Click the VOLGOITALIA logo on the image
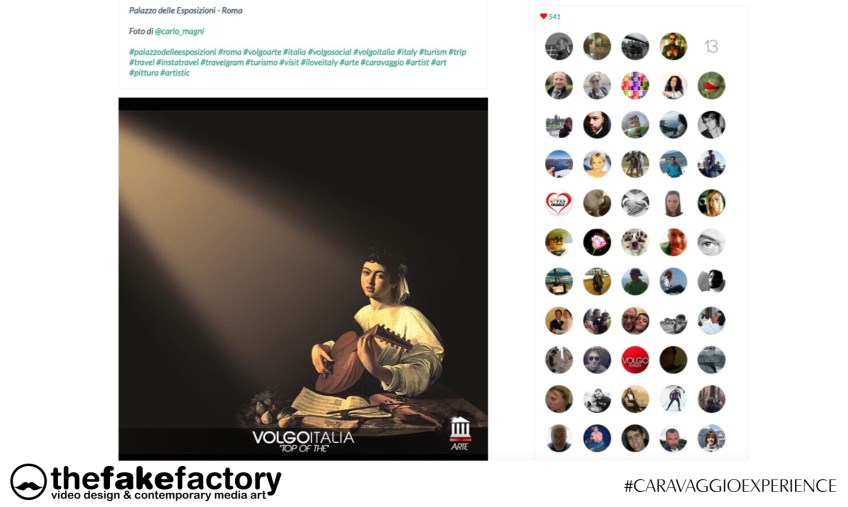Image resolution: width=848 pixels, height=507 pixels. (303, 440)
